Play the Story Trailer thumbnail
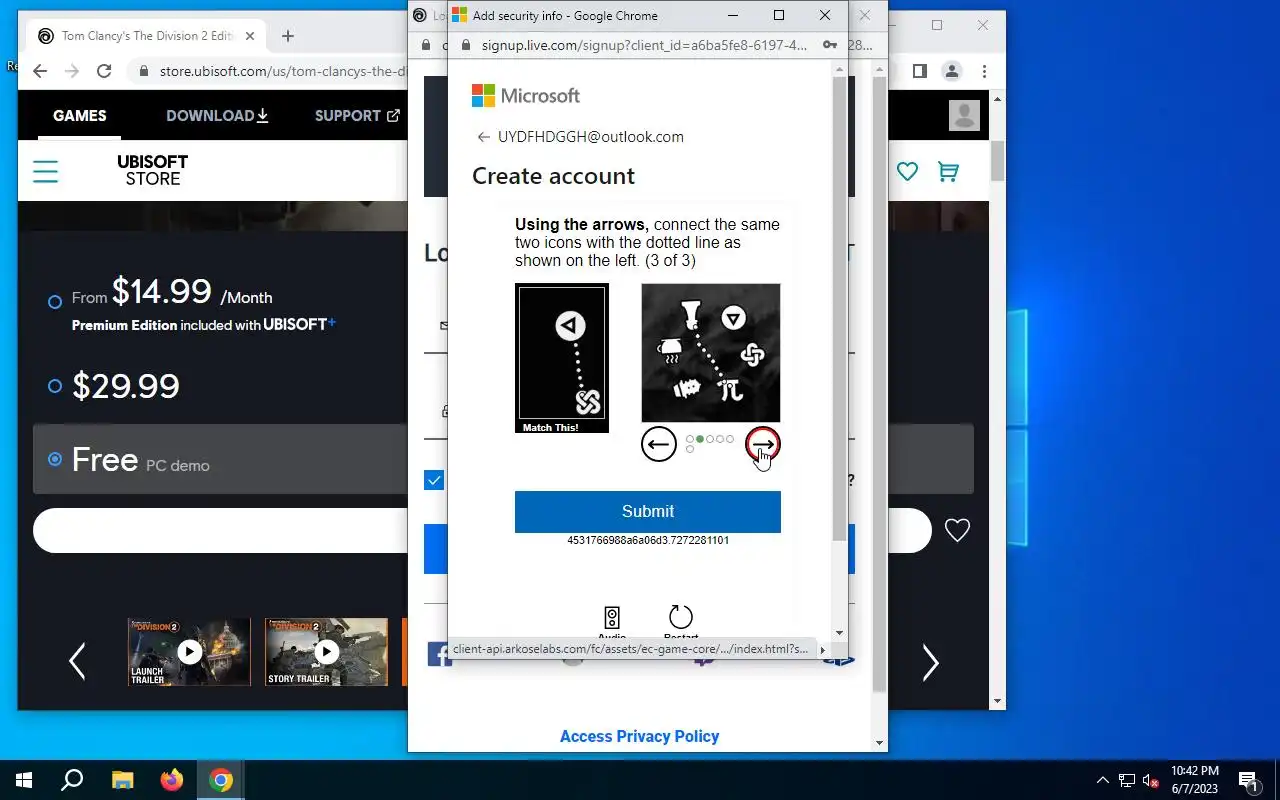 pos(326,652)
